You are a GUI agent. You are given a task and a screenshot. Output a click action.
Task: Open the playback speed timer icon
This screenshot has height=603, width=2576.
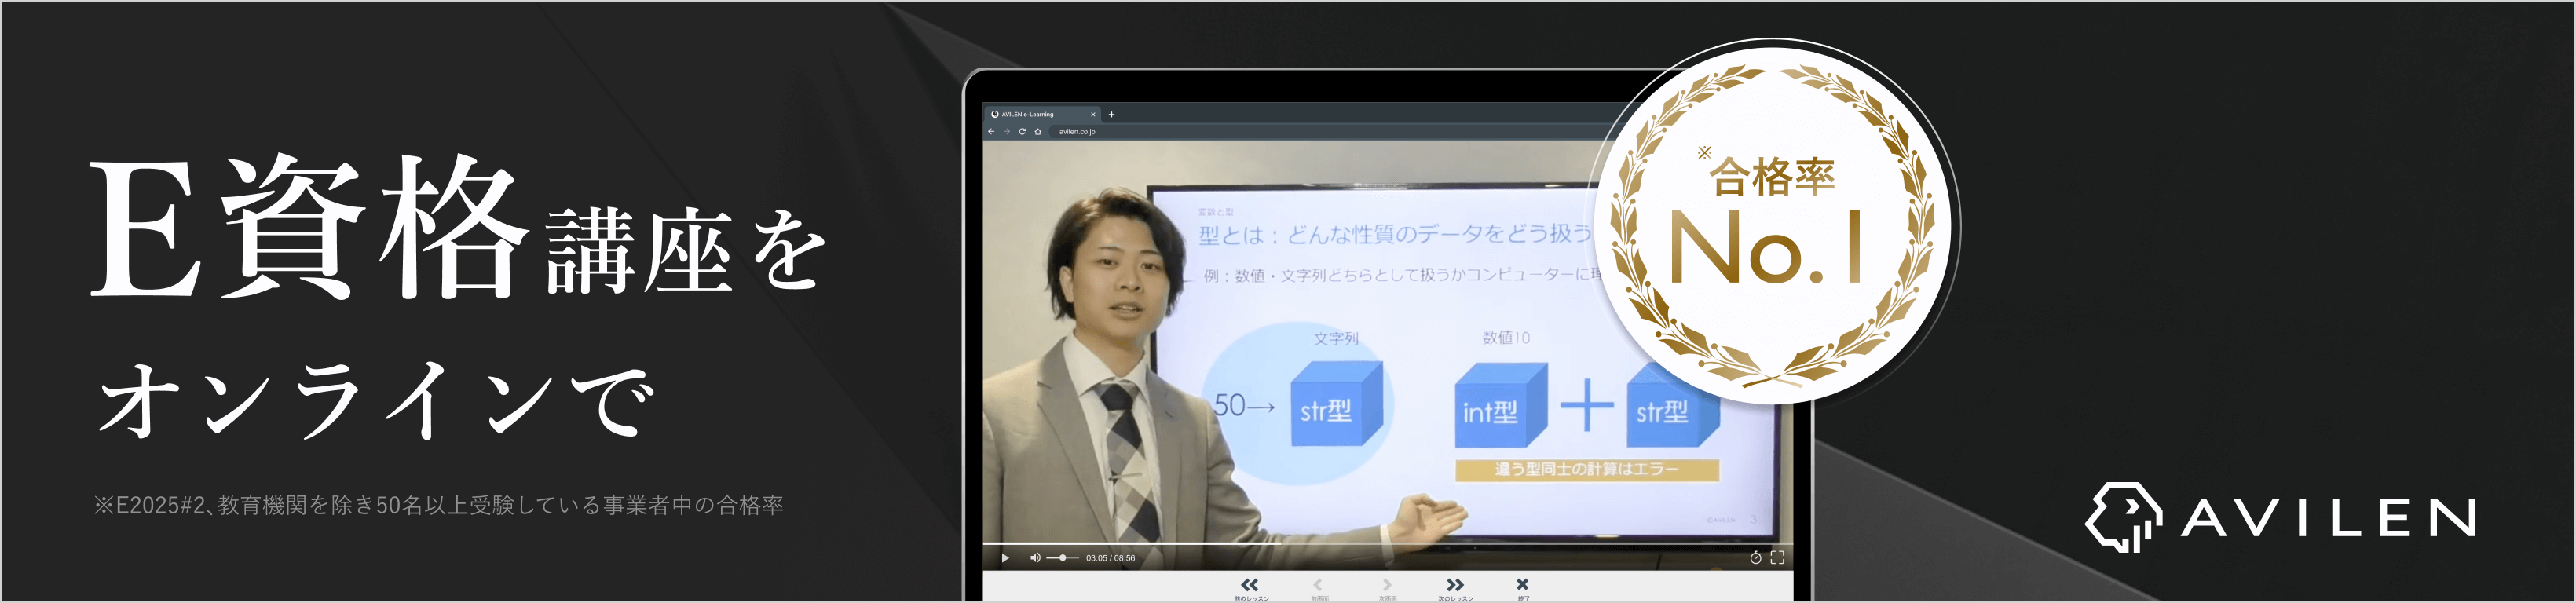click(x=1755, y=558)
